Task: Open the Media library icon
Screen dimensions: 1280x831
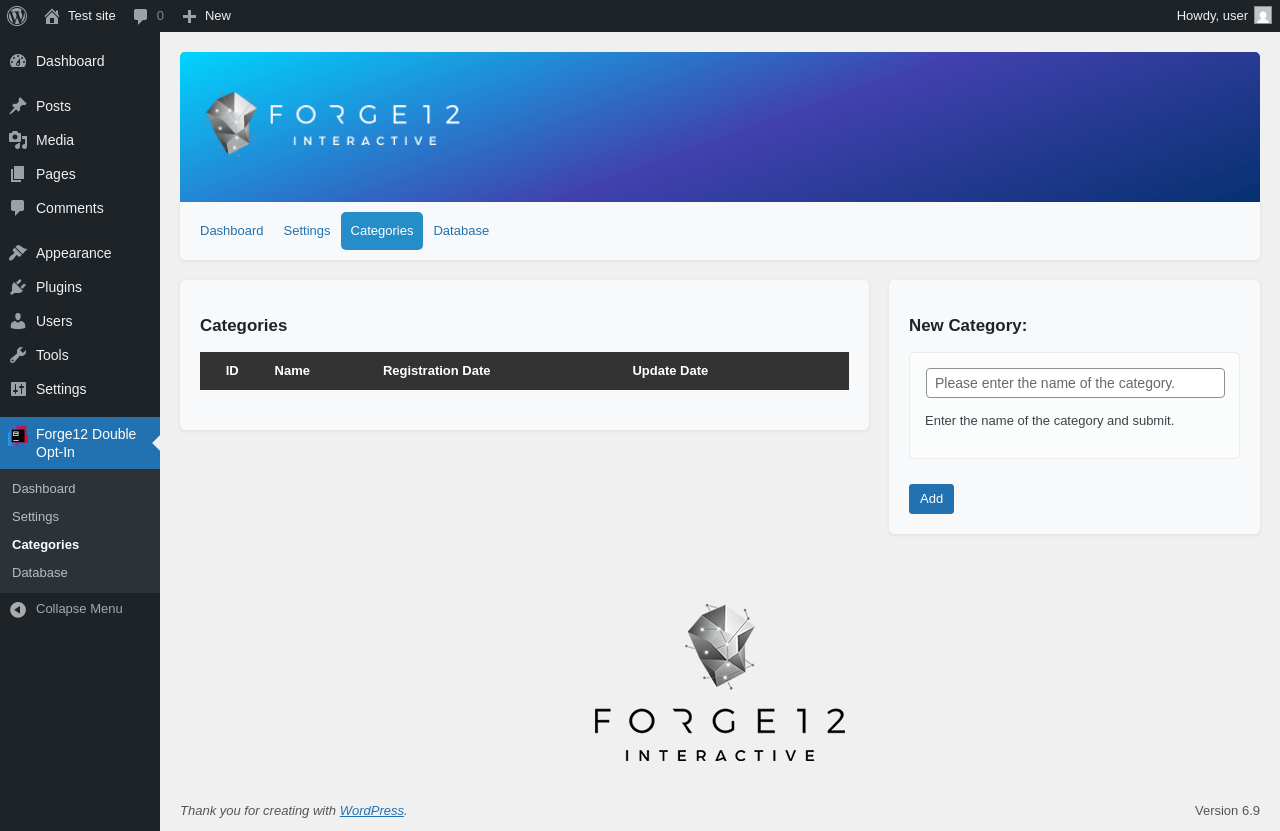Action: tap(18, 140)
